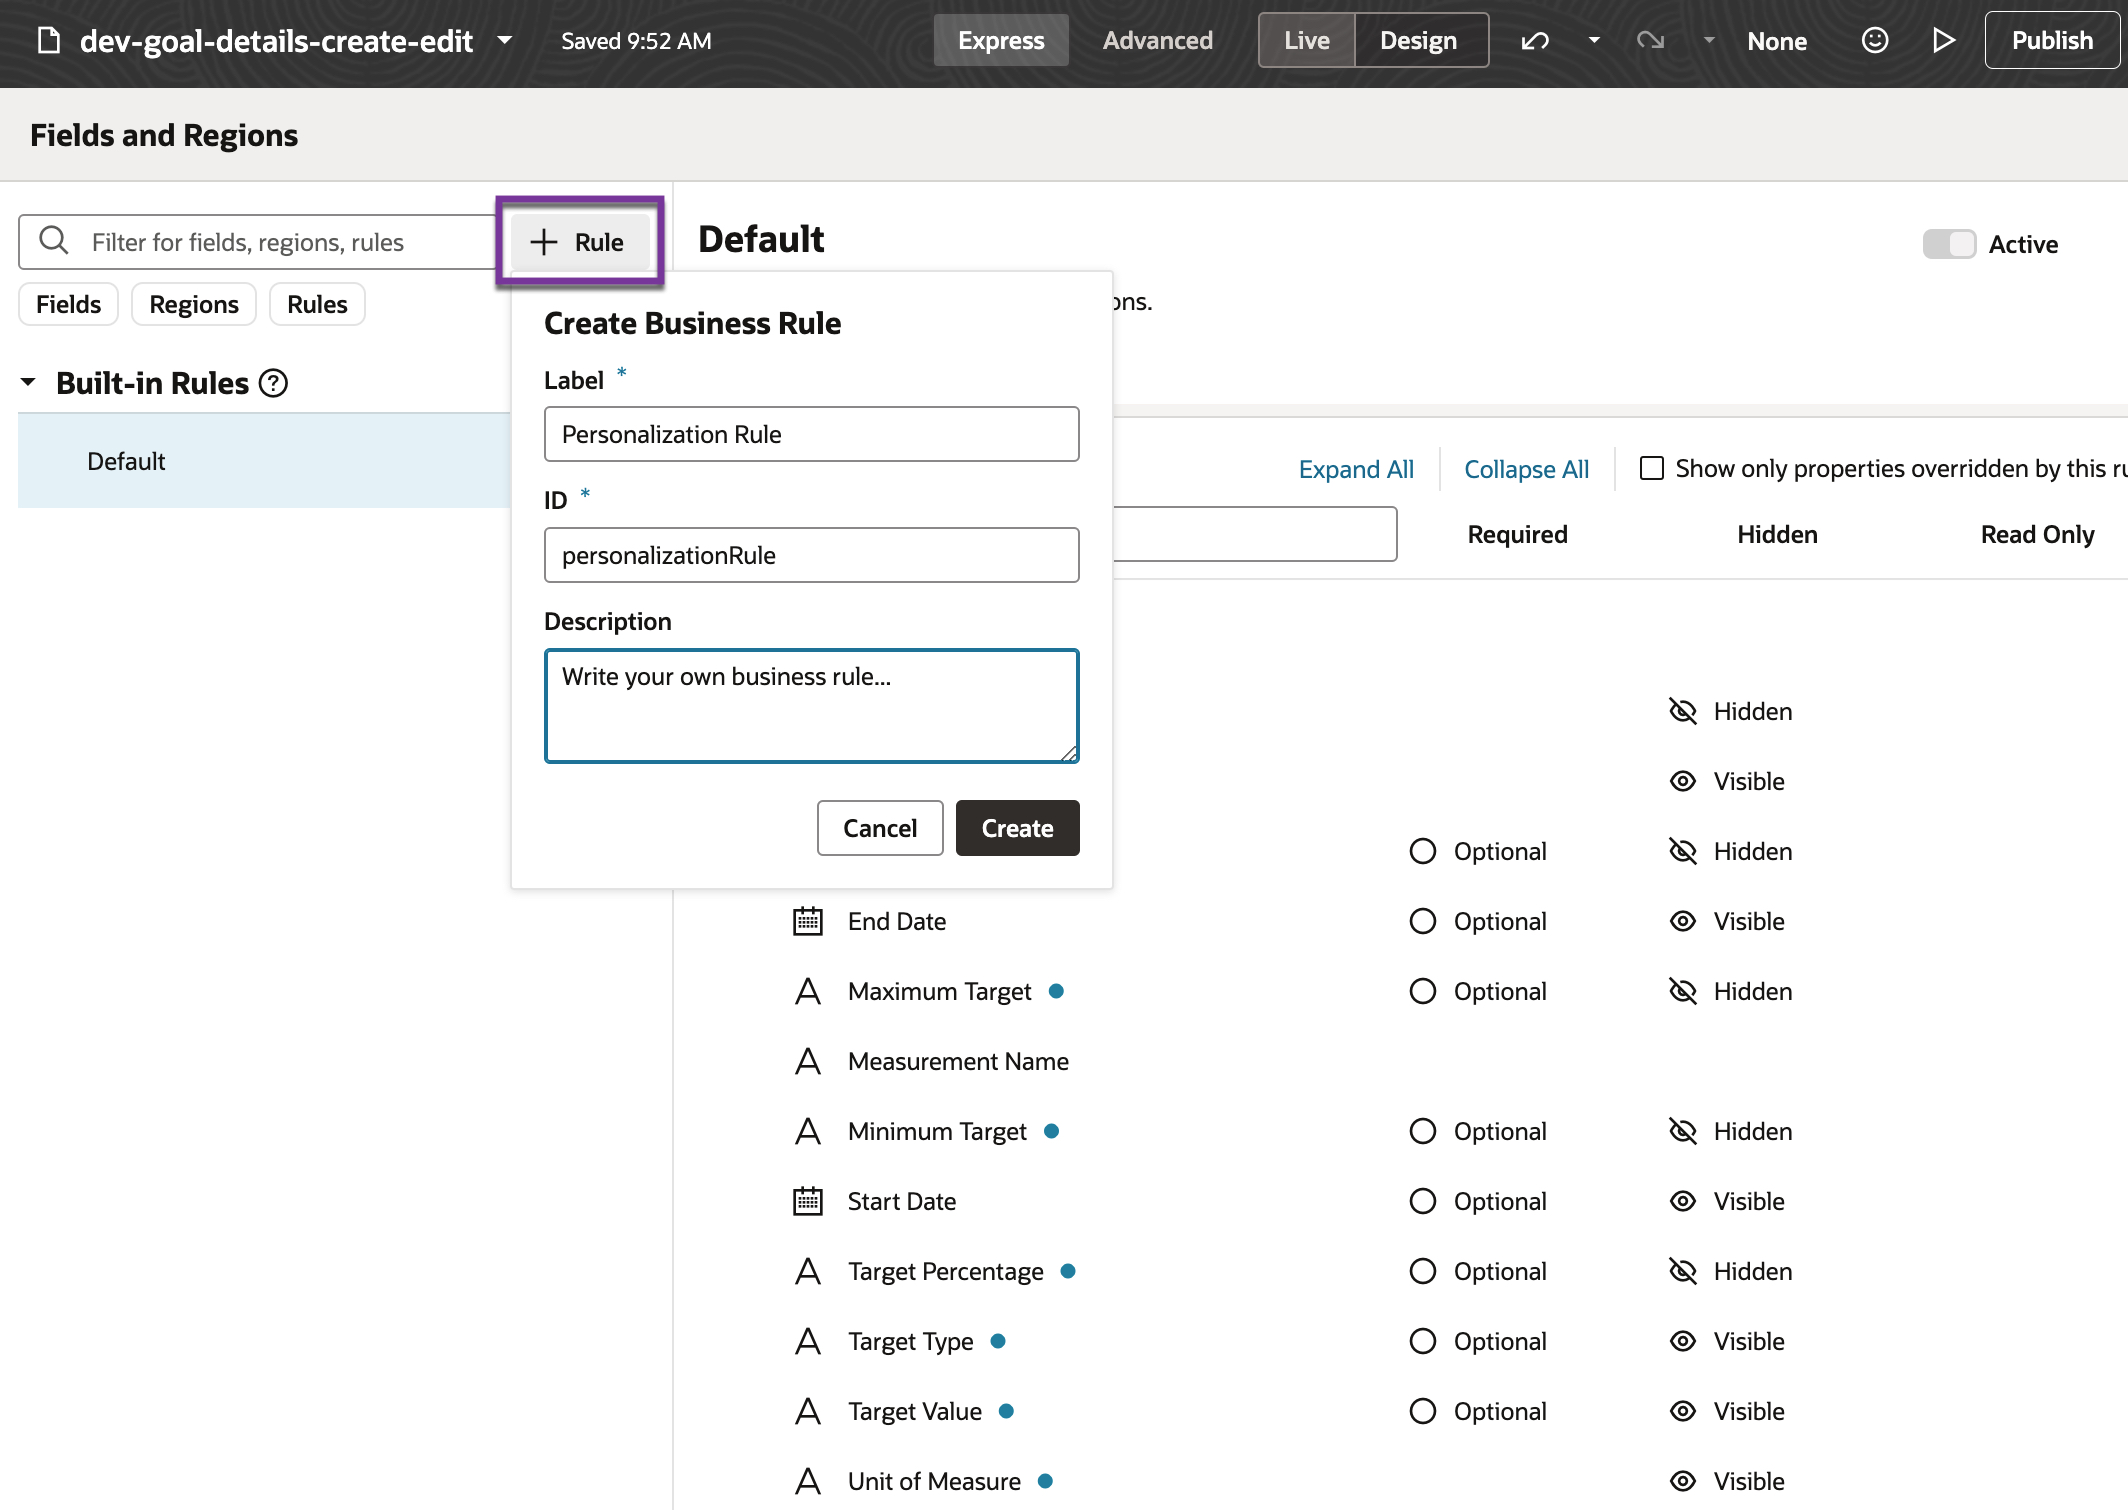Open the dev-goal-details-create-edit page dropdown
The height and width of the screenshot is (1510, 2128).
[505, 41]
